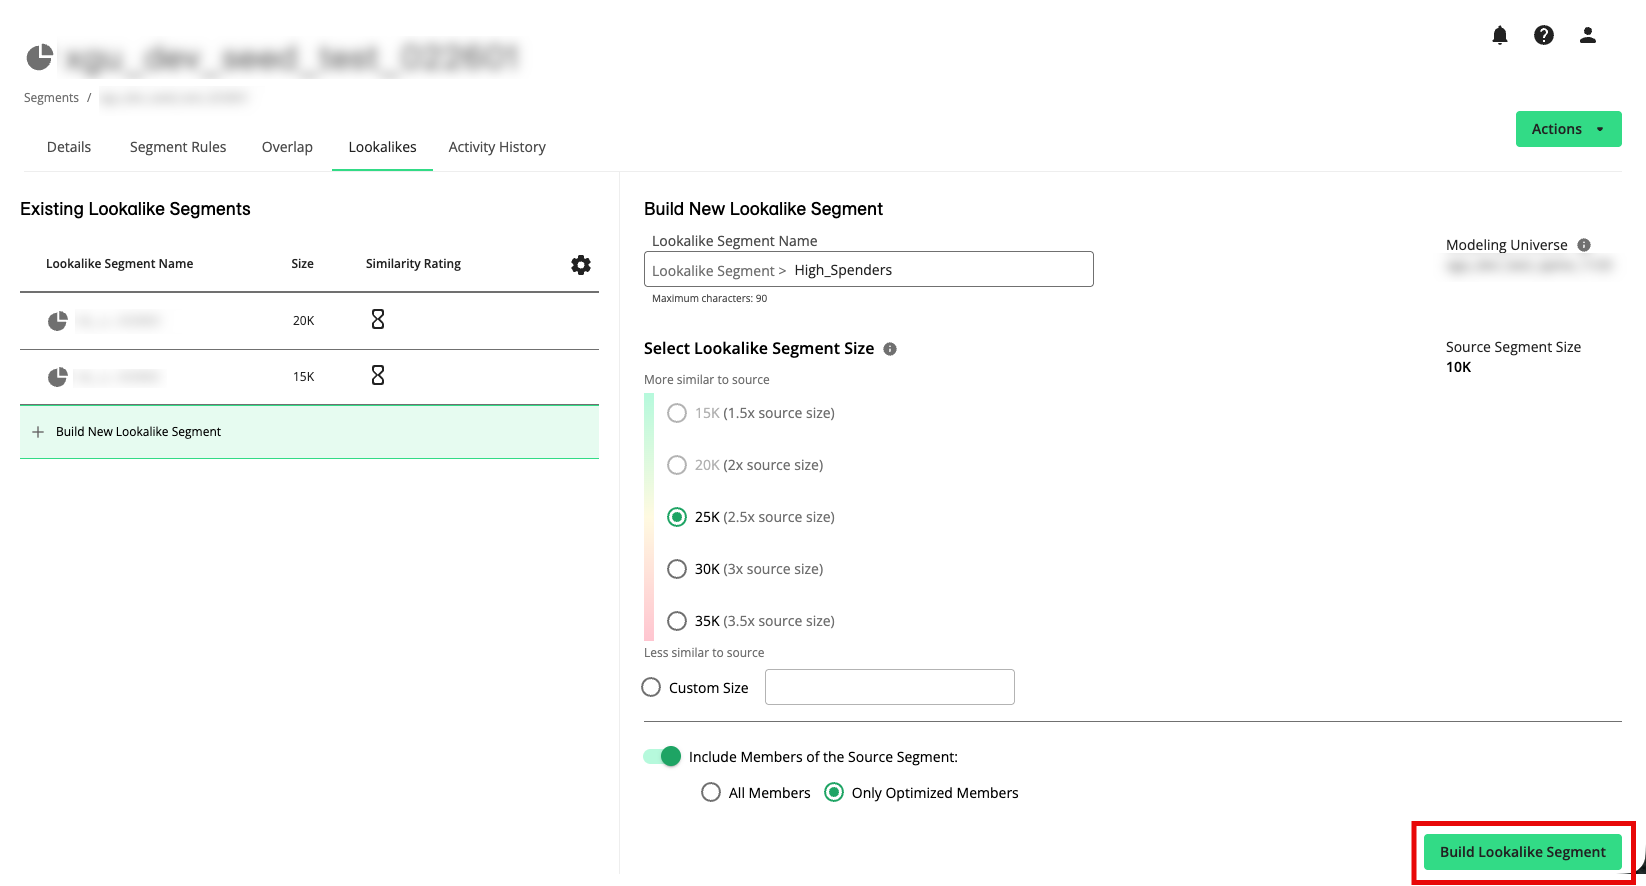The image size is (1646, 886).
Task: Open the lookalike table settings gear
Action: click(580, 265)
